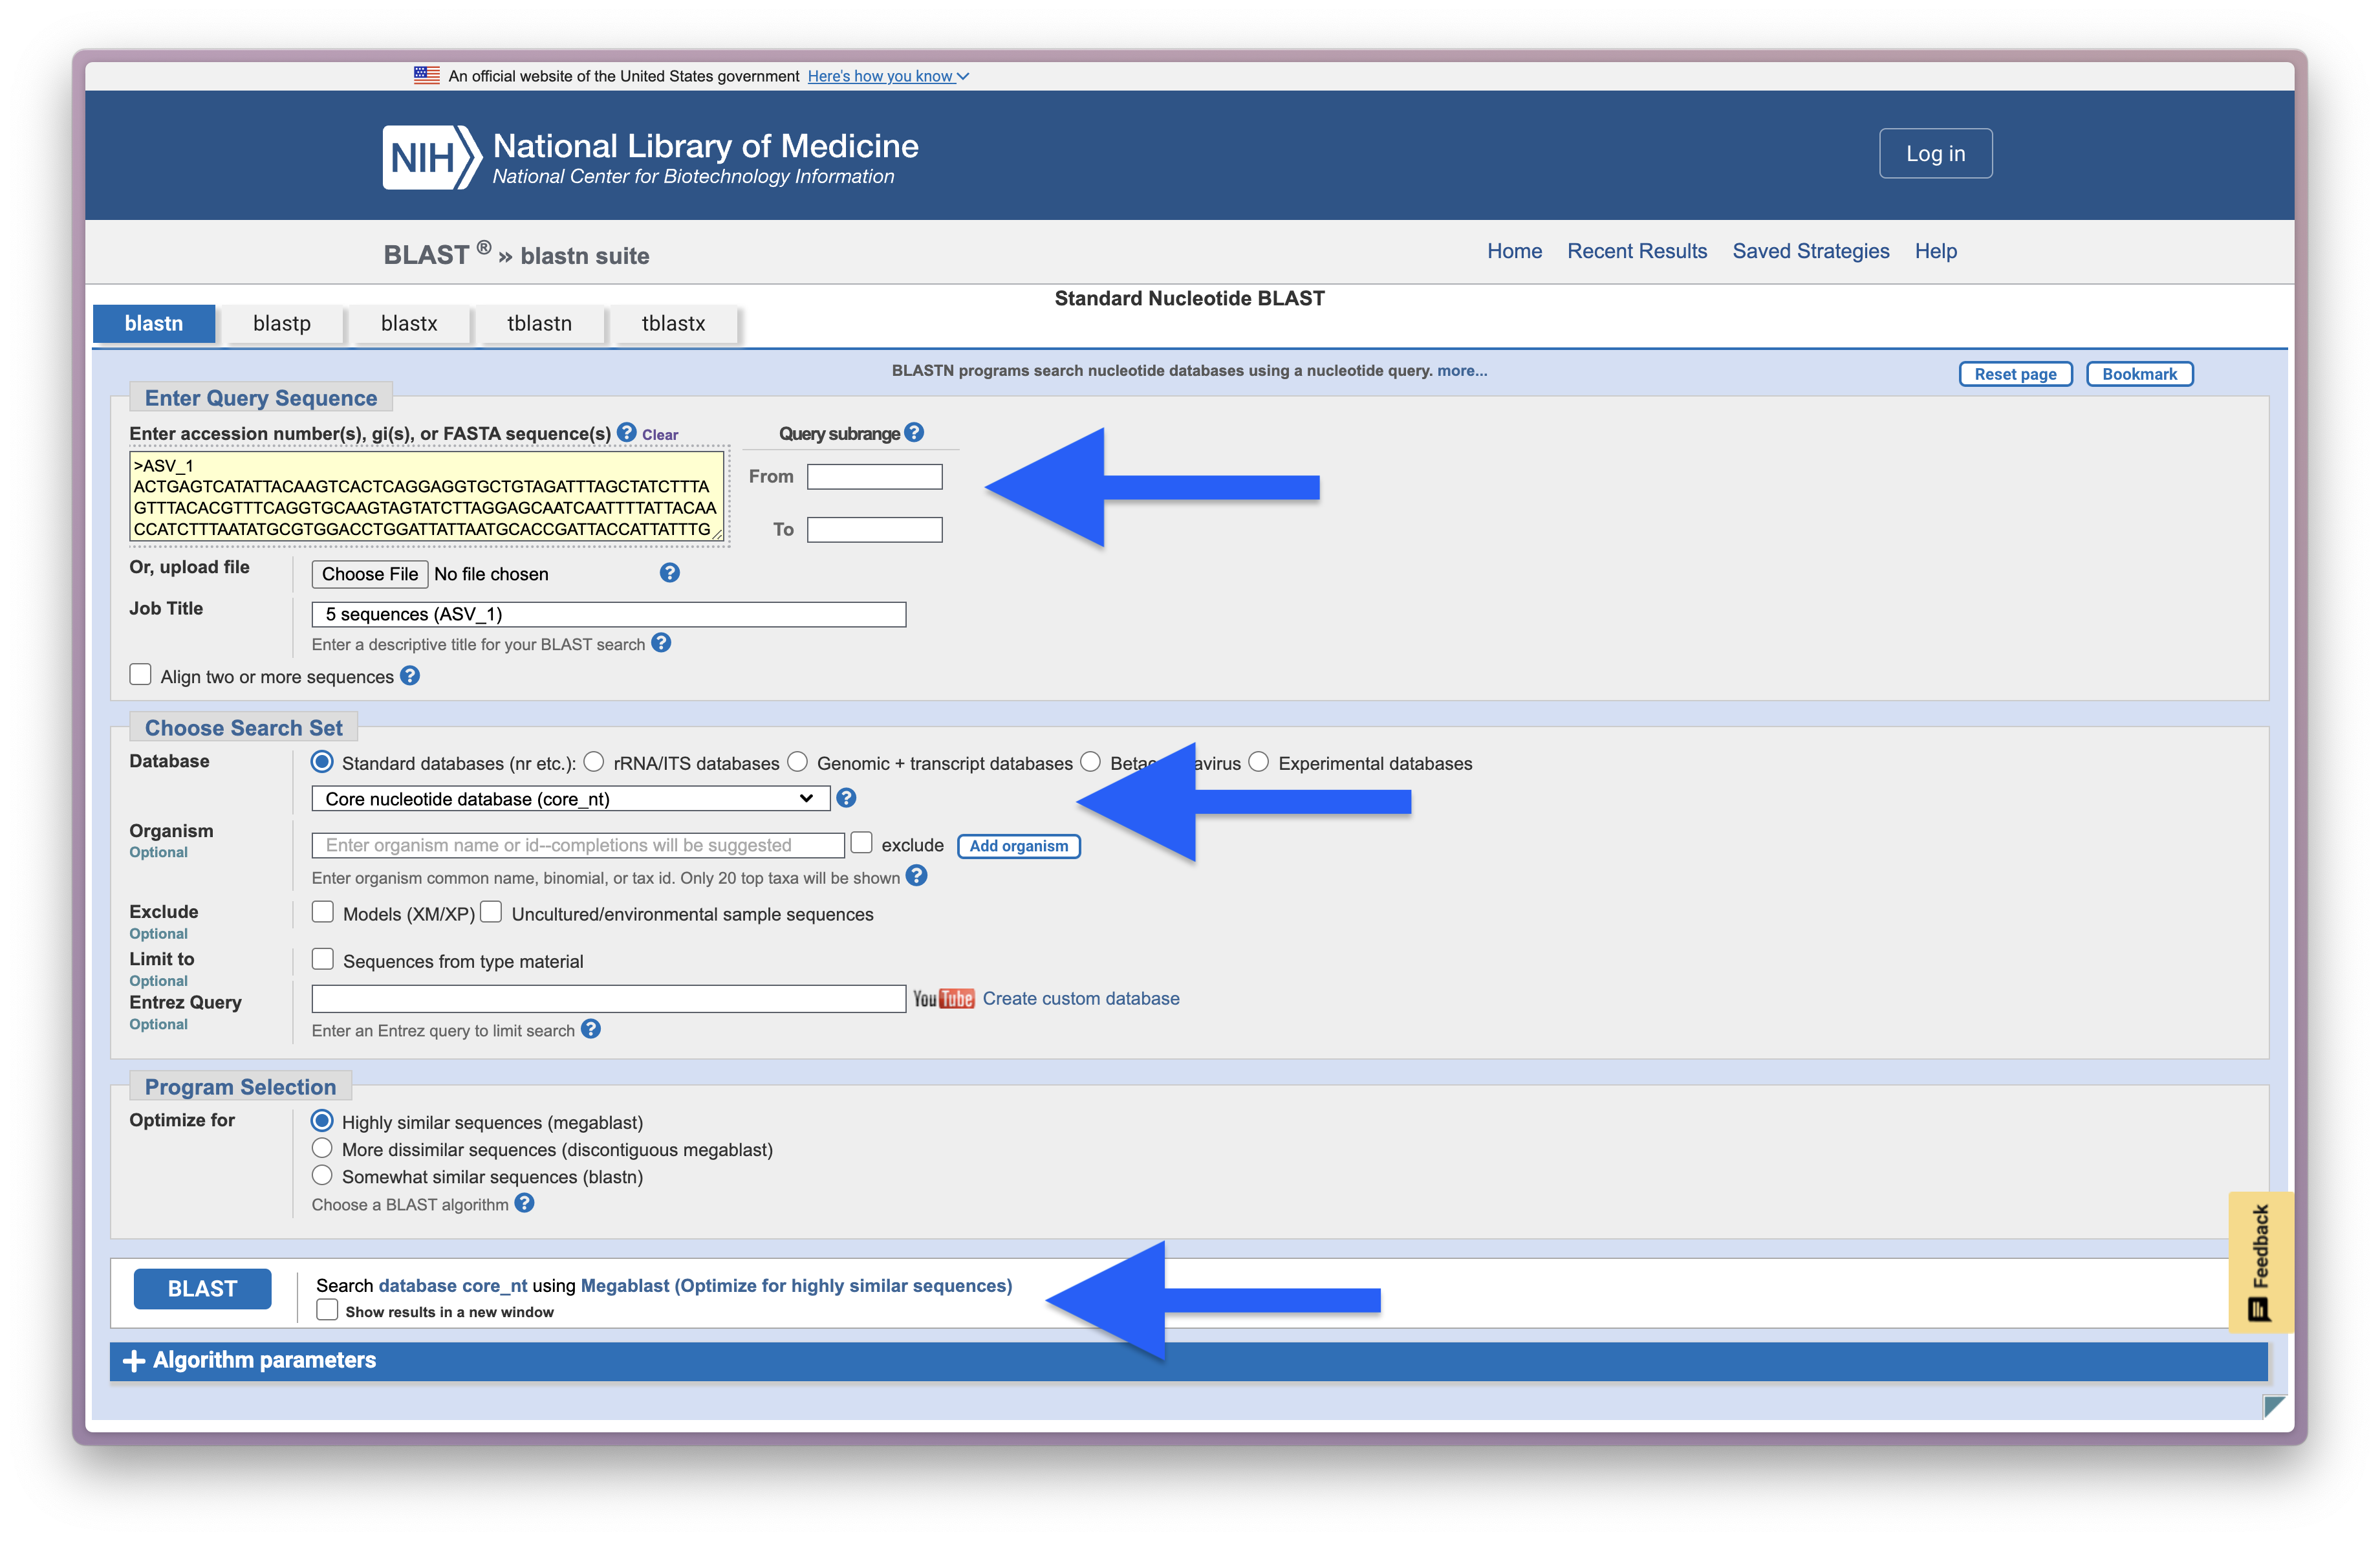Click help icon for Entrez query hint
The width and height of the screenshot is (2380, 1541).
tap(591, 1029)
